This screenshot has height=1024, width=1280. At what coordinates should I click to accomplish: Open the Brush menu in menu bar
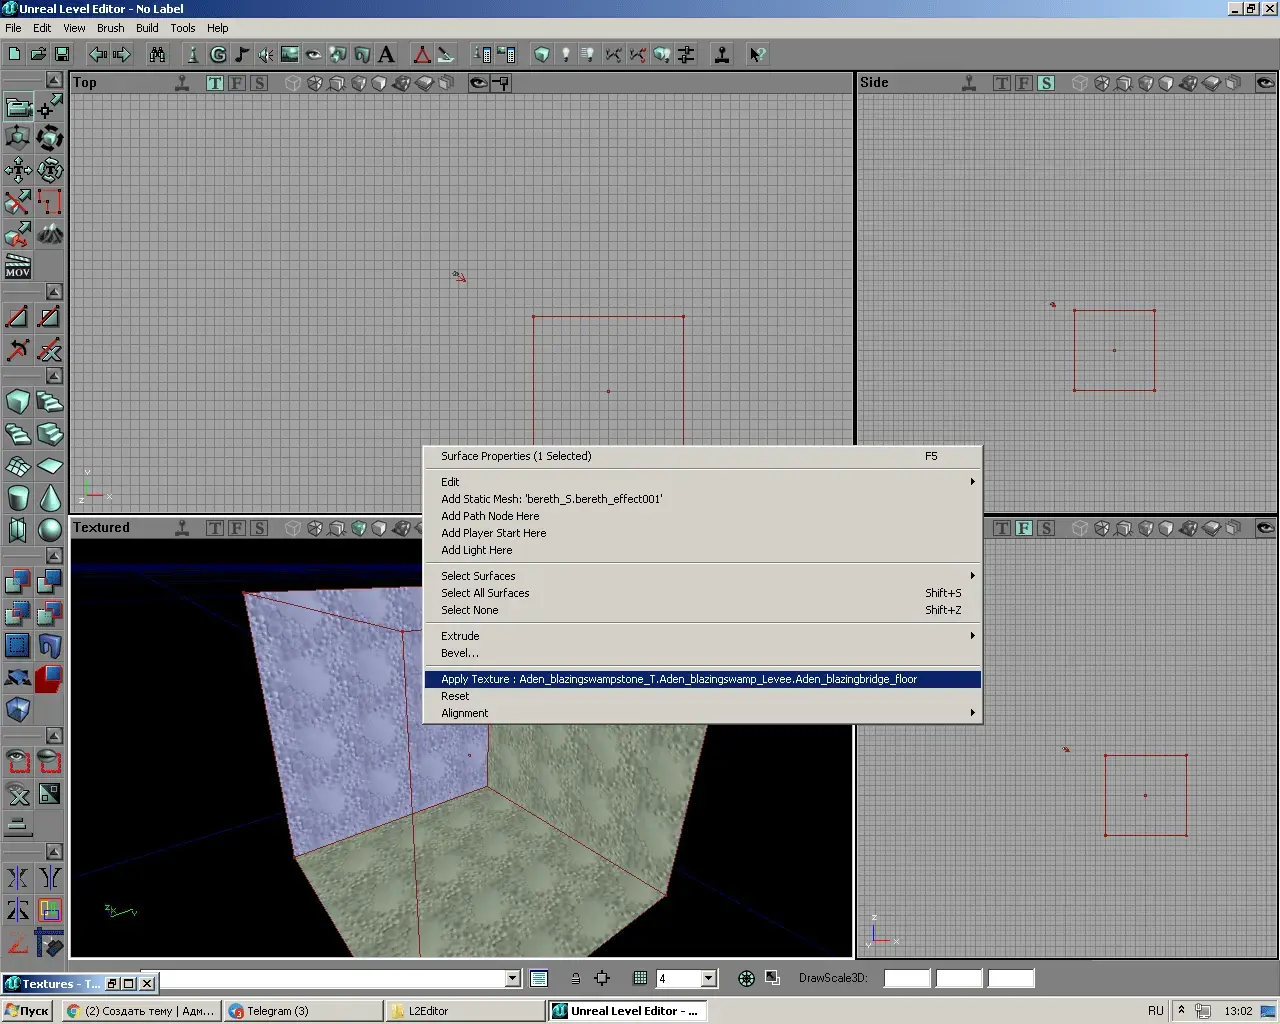click(x=110, y=28)
